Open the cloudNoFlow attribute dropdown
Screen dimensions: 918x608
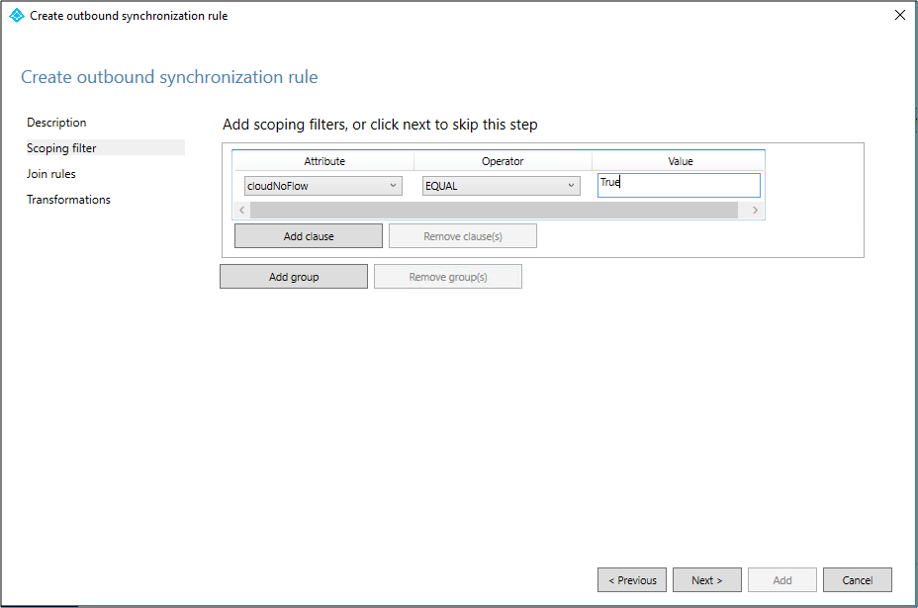coord(323,186)
